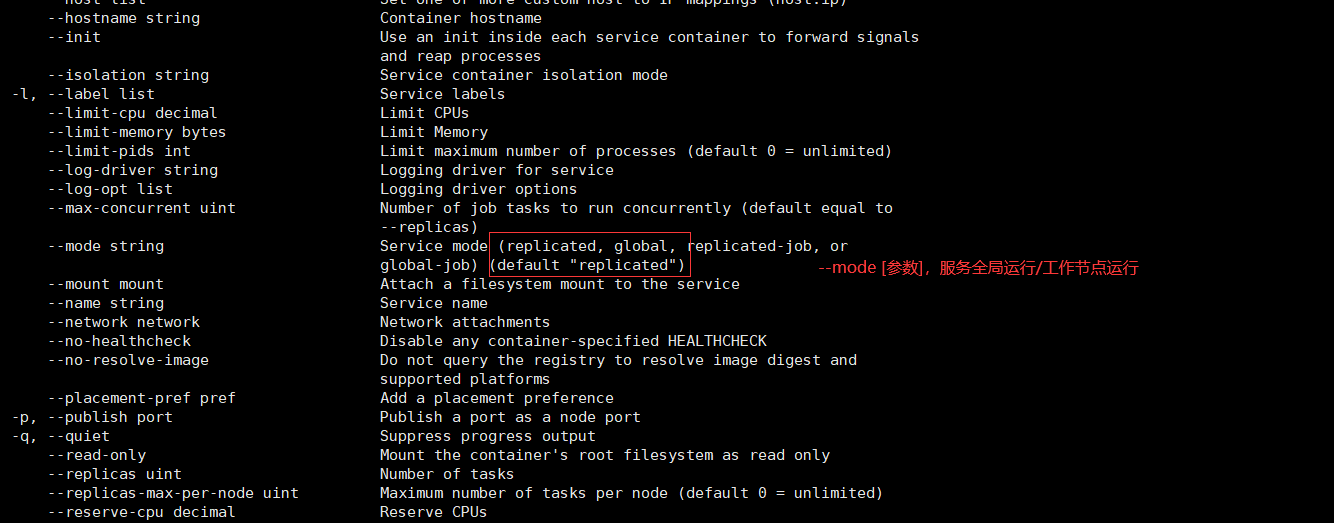Click the --log-driver string option
This screenshot has width=1334, height=523.
[x=133, y=170]
